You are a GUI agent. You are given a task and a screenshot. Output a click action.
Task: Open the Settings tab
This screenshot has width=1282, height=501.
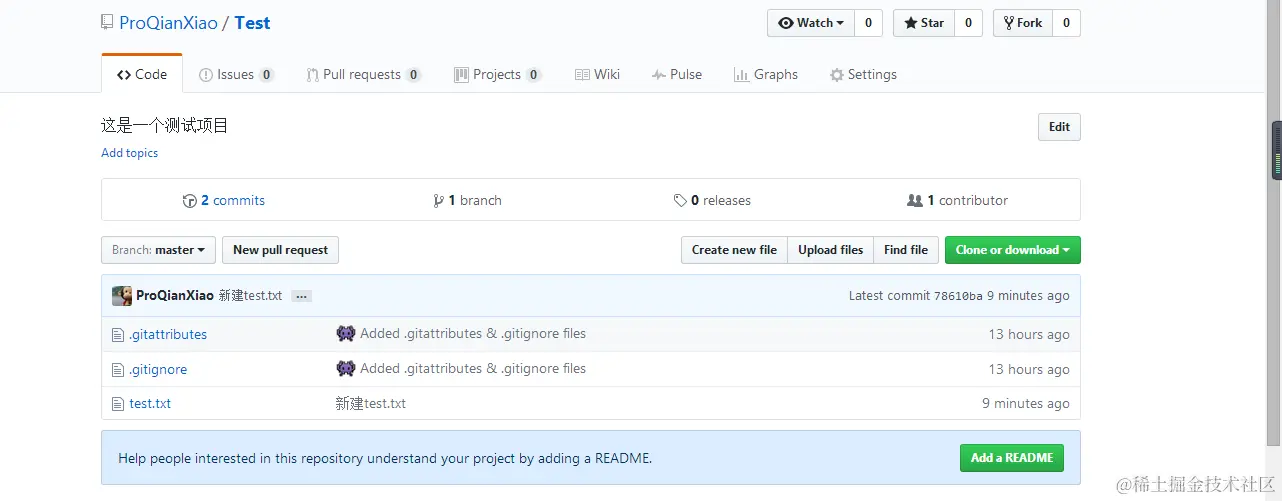click(x=863, y=74)
